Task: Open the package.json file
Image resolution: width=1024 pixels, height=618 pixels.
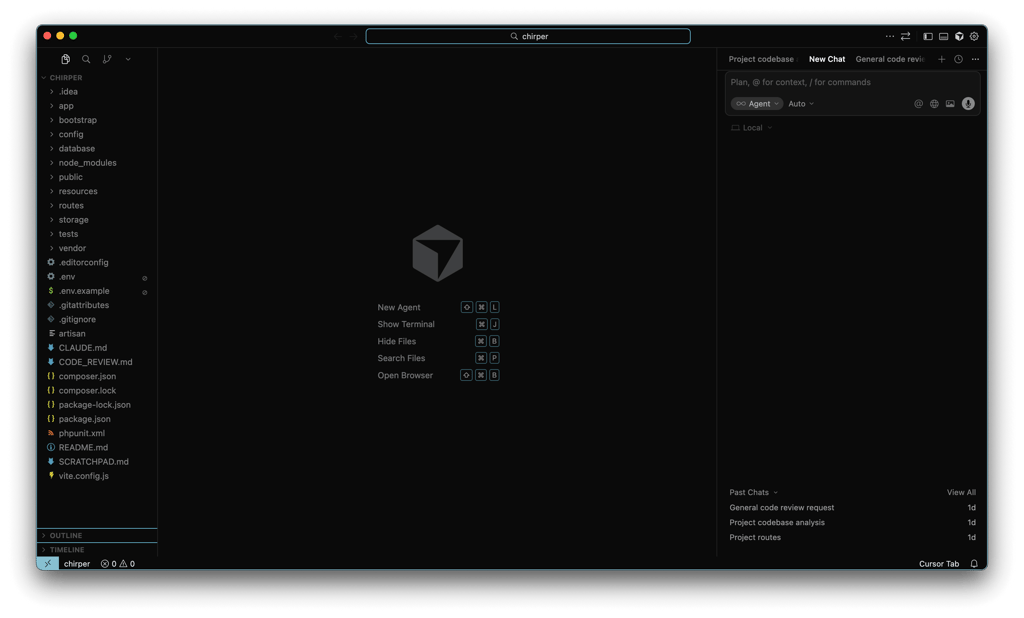Action: pyautogui.click(x=97, y=419)
